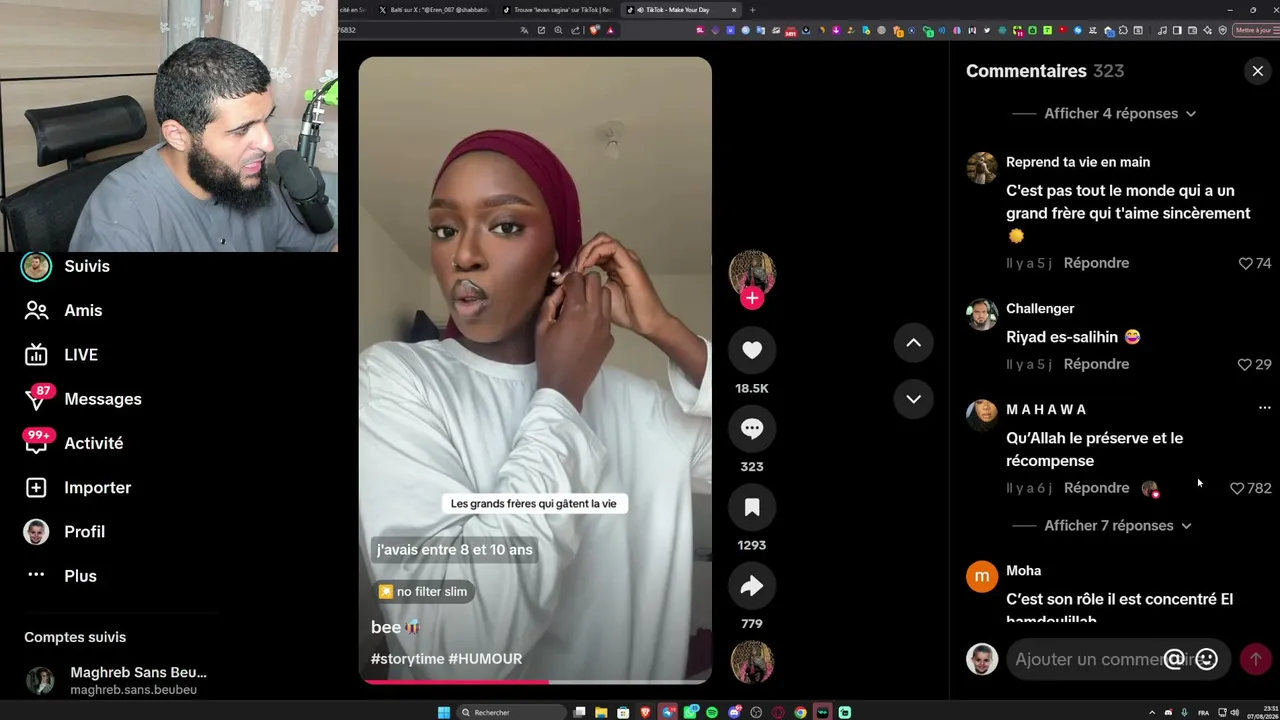Open Moha's profile from username
Viewport: 1280px width, 720px height.
1023,571
